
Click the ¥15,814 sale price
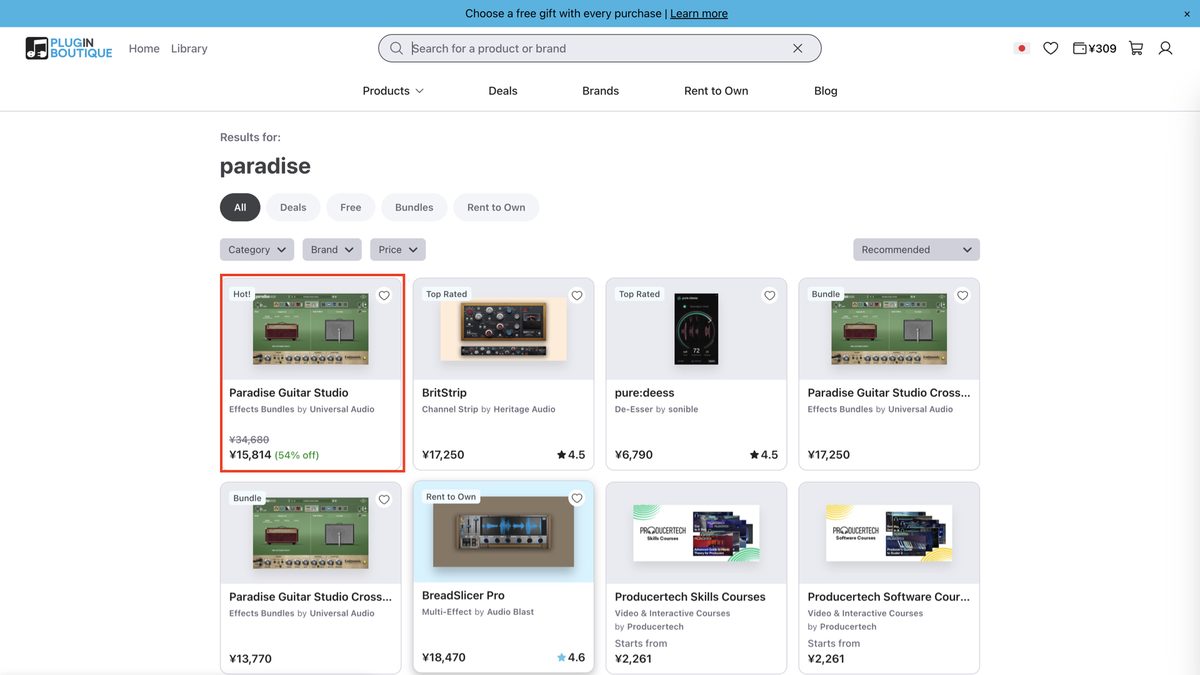click(250, 455)
